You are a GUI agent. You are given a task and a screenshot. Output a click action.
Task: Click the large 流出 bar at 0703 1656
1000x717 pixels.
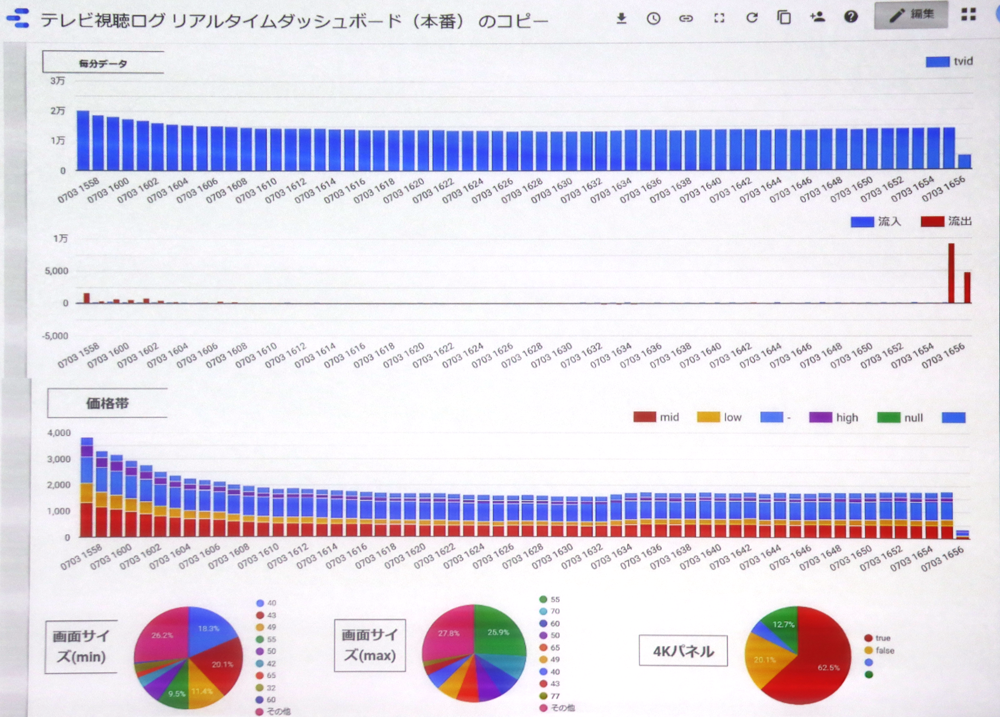tap(951, 272)
